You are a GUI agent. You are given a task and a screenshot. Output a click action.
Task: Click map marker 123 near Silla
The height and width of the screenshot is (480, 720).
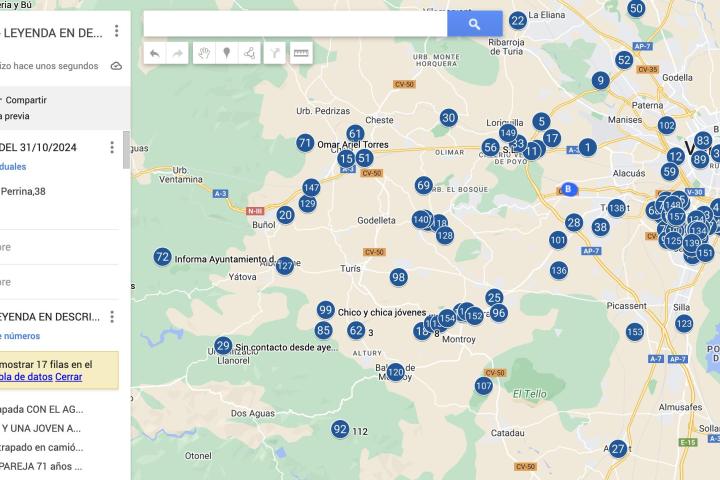tap(684, 323)
